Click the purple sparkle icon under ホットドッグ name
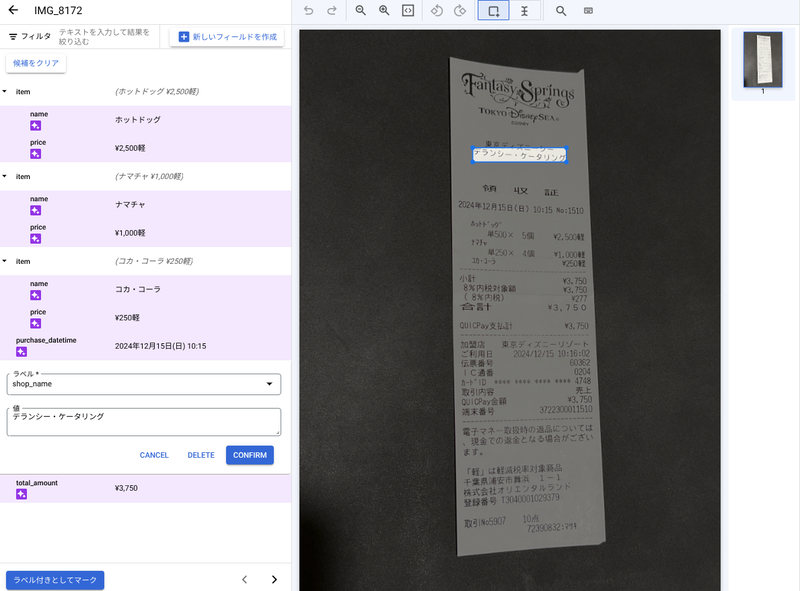Image resolution: width=800 pixels, height=591 pixels. [36, 126]
